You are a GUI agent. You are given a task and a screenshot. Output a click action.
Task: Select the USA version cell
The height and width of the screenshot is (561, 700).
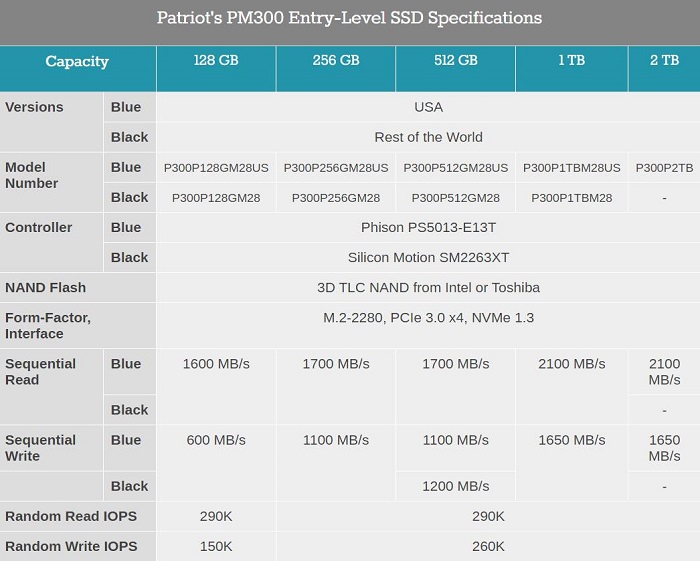pyautogui.click(x=428, y=107)
